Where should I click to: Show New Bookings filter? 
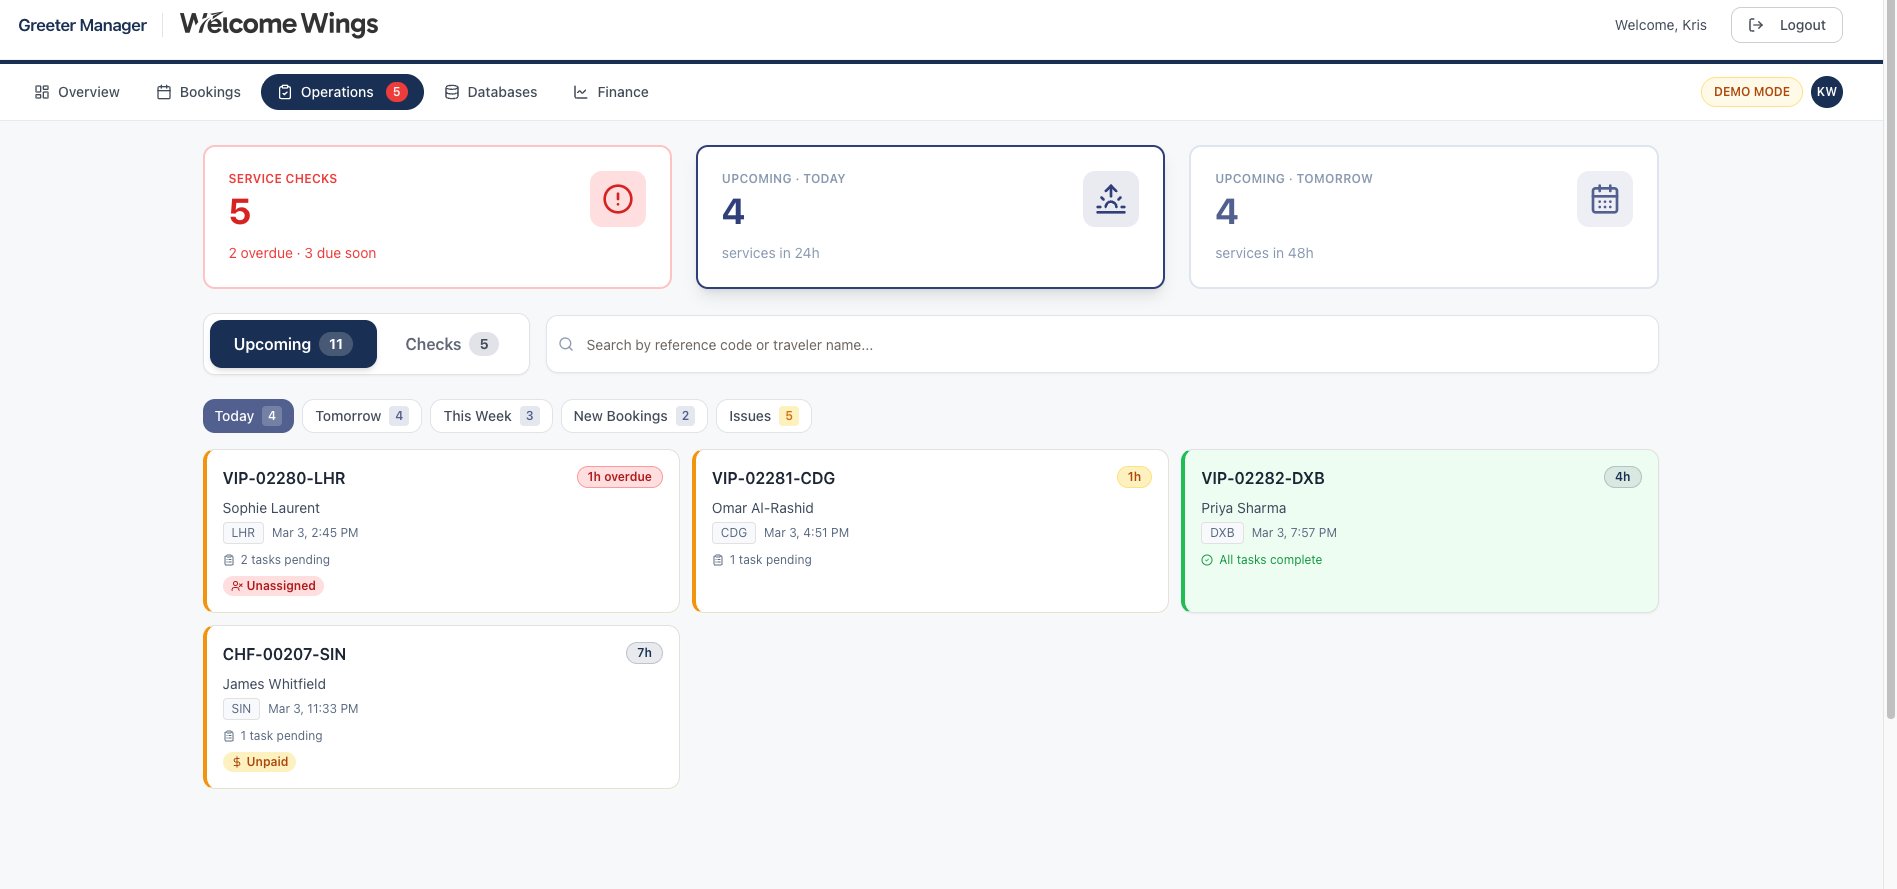(x=633, y=416)
